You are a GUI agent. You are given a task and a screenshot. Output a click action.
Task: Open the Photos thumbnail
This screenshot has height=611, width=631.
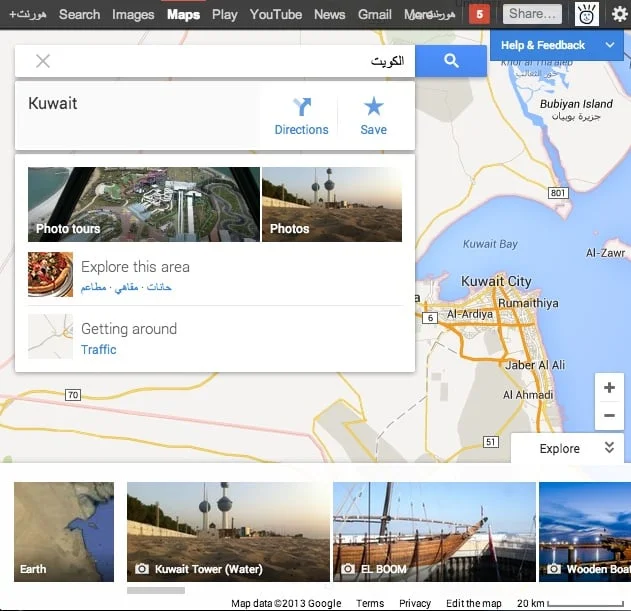point(332,204)
